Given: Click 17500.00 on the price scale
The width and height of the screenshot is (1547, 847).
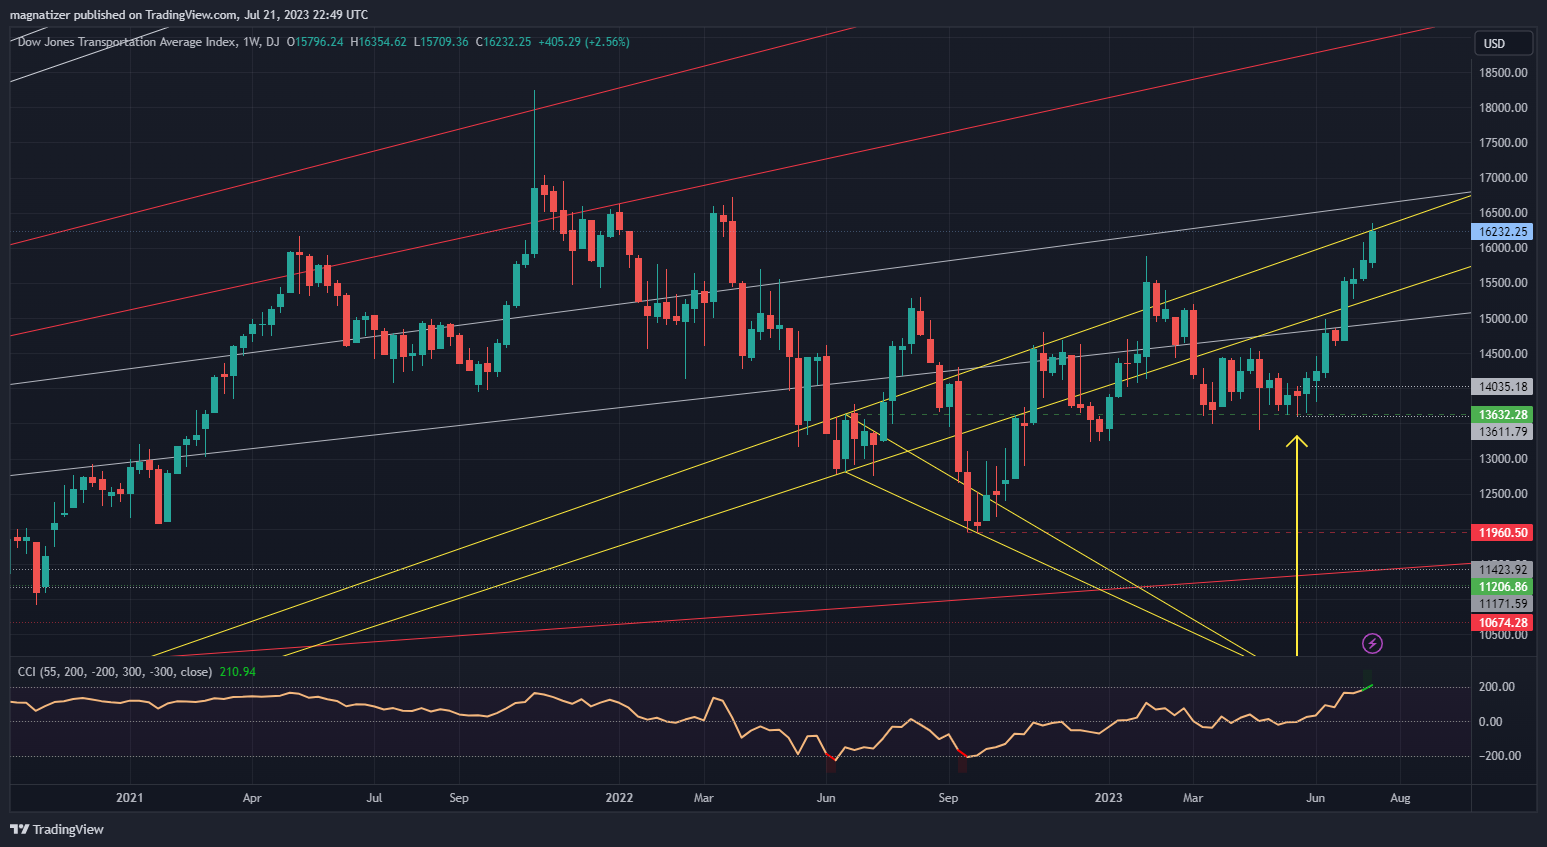Looking at the screenshot, I should pyautogui.click(x=1503, y=143).
